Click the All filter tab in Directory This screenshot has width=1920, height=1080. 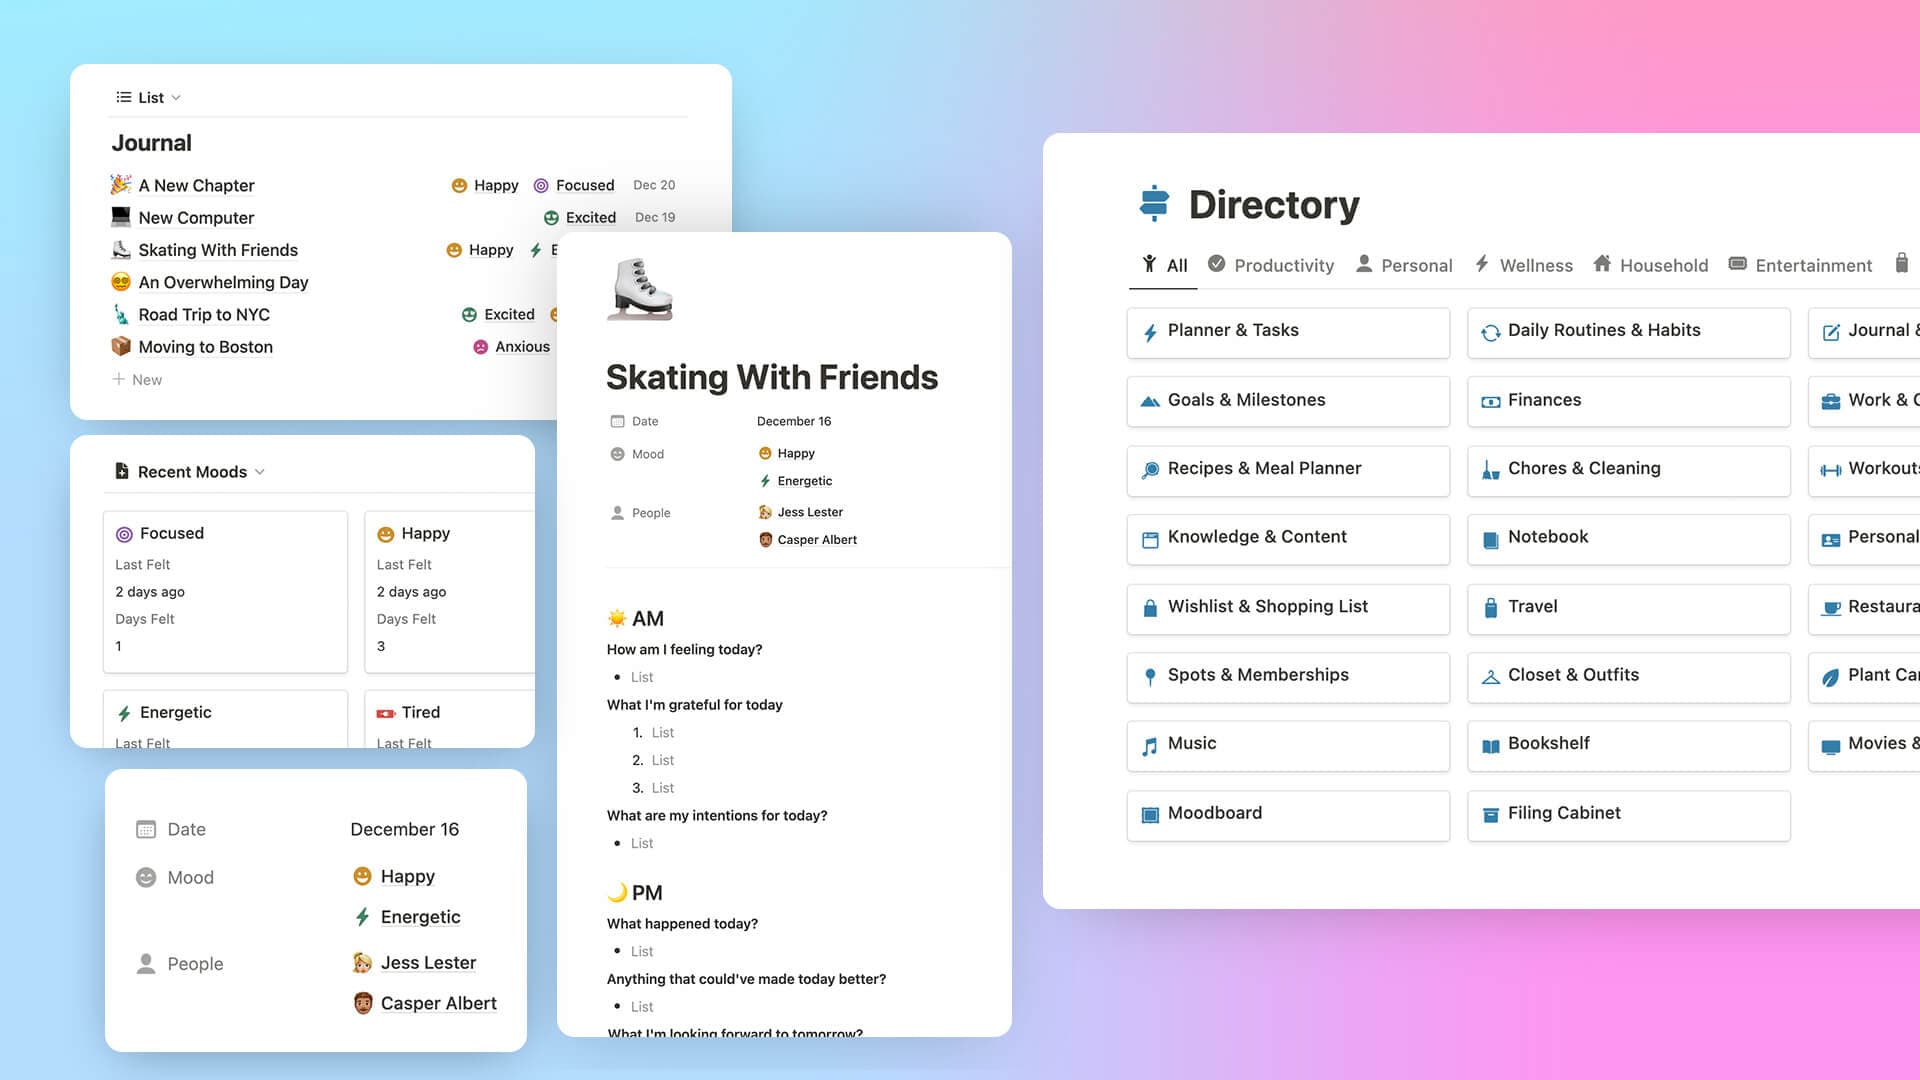pyautogui.click(x=1166, y=265)
